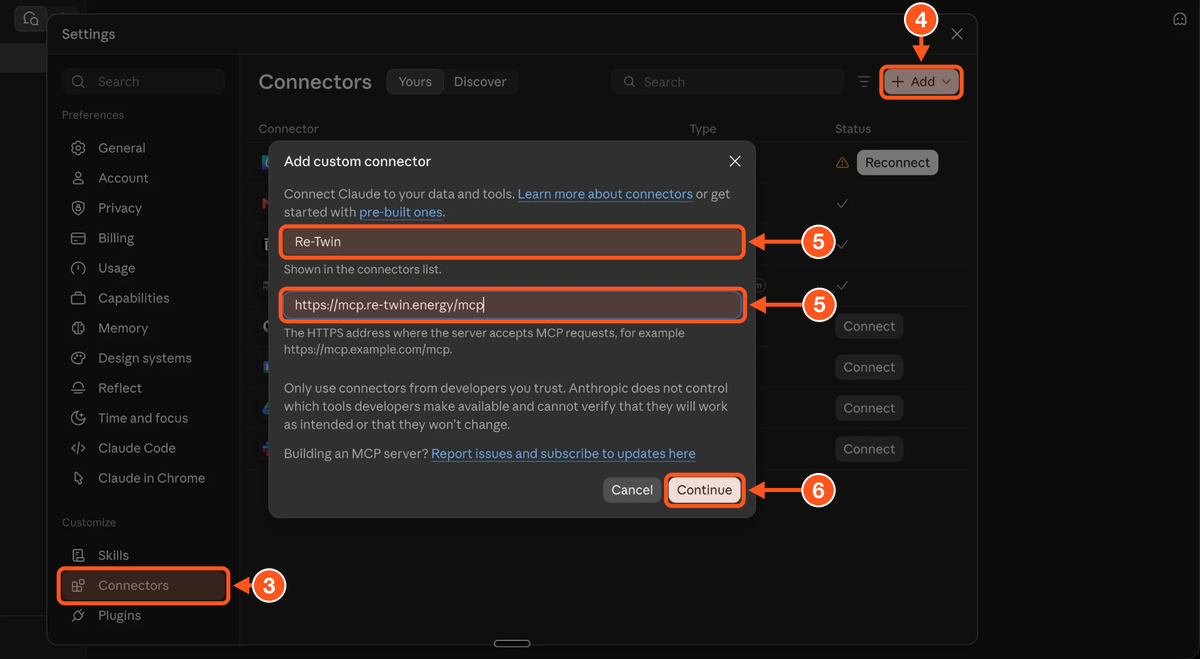Click the Connector column header
Viewport: 1200px width, 659px height.
tap(288, 129)
